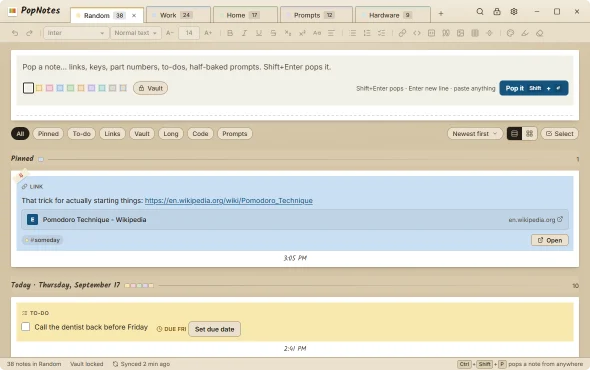Choose the yellow note color swatch

[x=39, y=88]
